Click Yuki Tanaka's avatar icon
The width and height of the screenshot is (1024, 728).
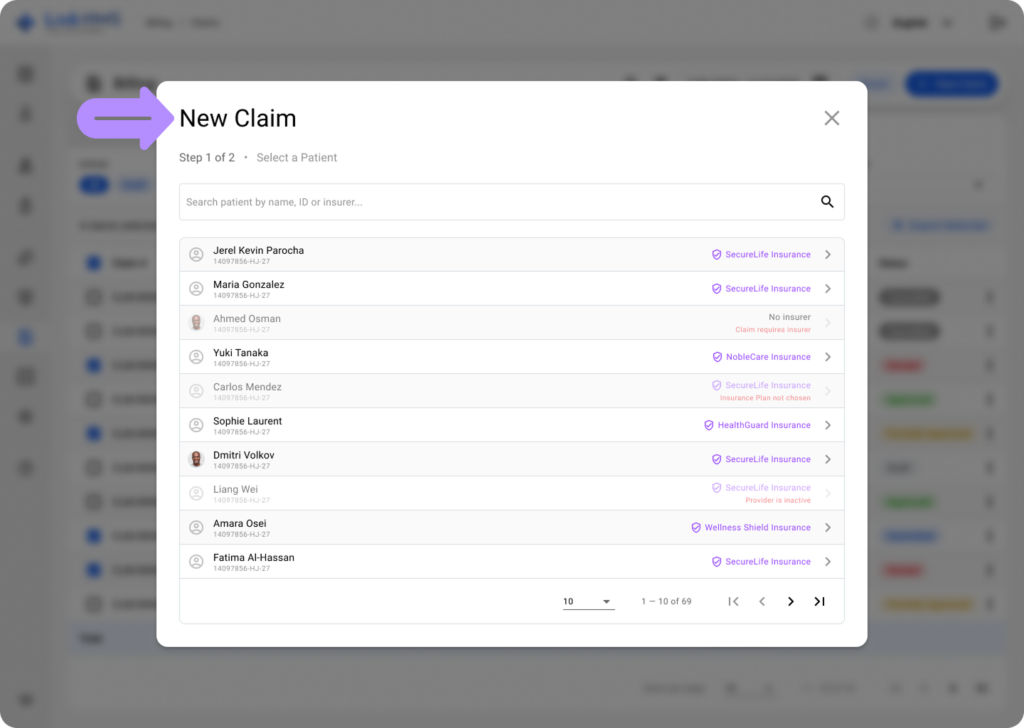(x=196, y=357)
